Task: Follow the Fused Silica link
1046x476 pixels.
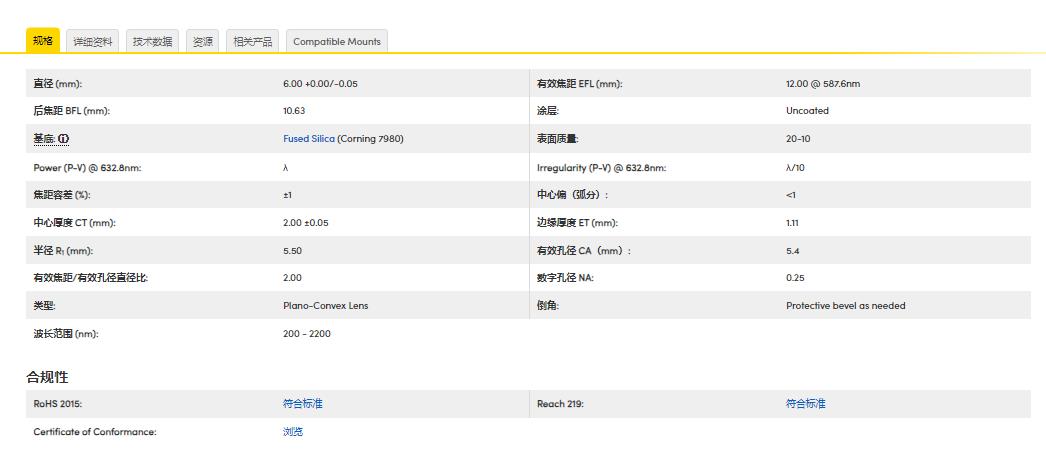Action: 309,139
